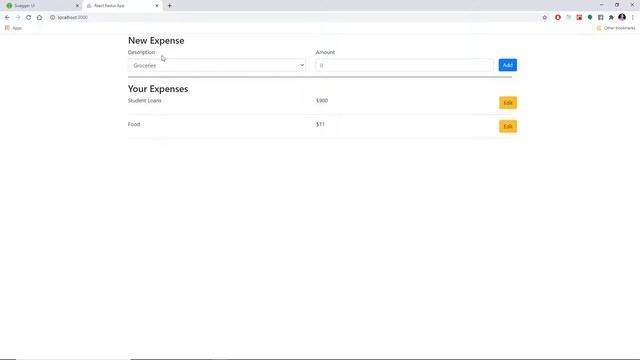
Task: Edit the Student Loans expense
Action: [x=508, y=103]
